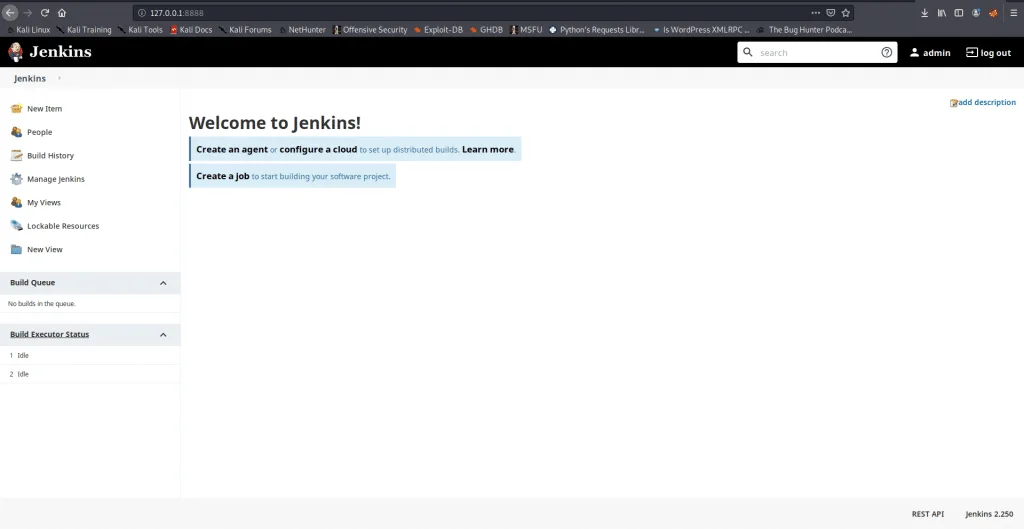1024x529 pixels.
Task: Collapse the Build Queue panel
Action: tap(163, 283)
